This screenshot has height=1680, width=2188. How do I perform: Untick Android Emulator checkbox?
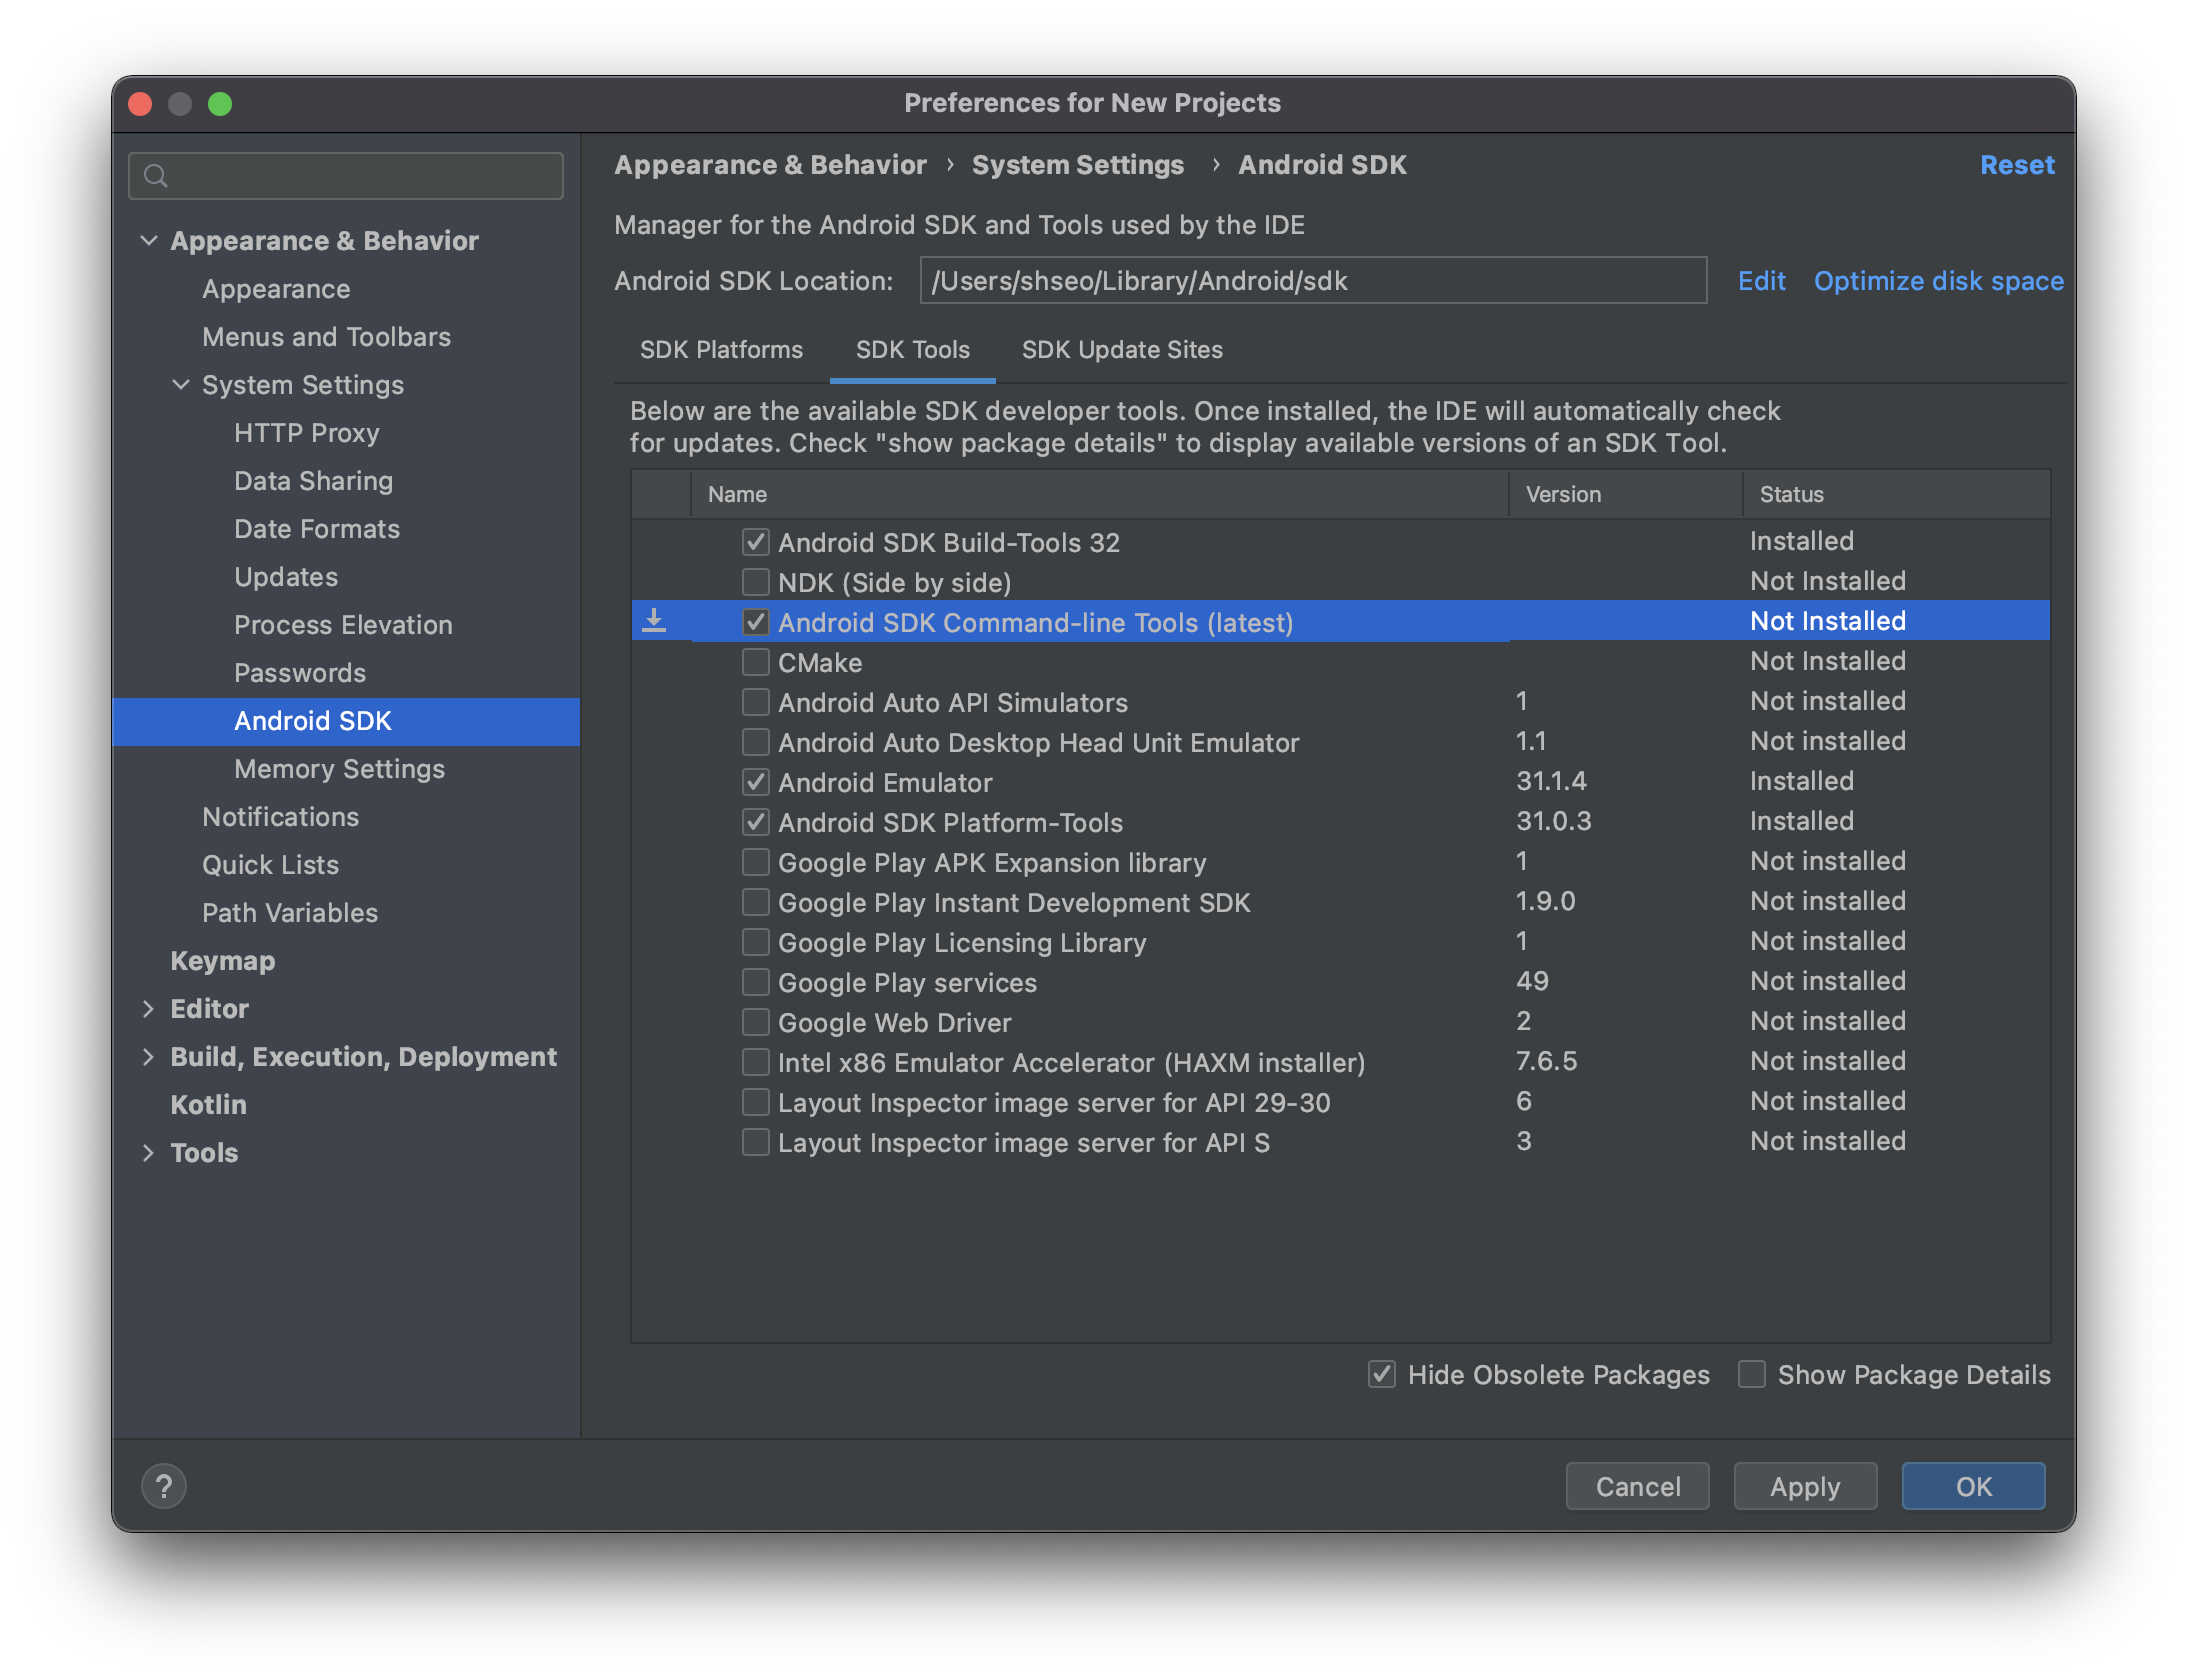(756, 782)
